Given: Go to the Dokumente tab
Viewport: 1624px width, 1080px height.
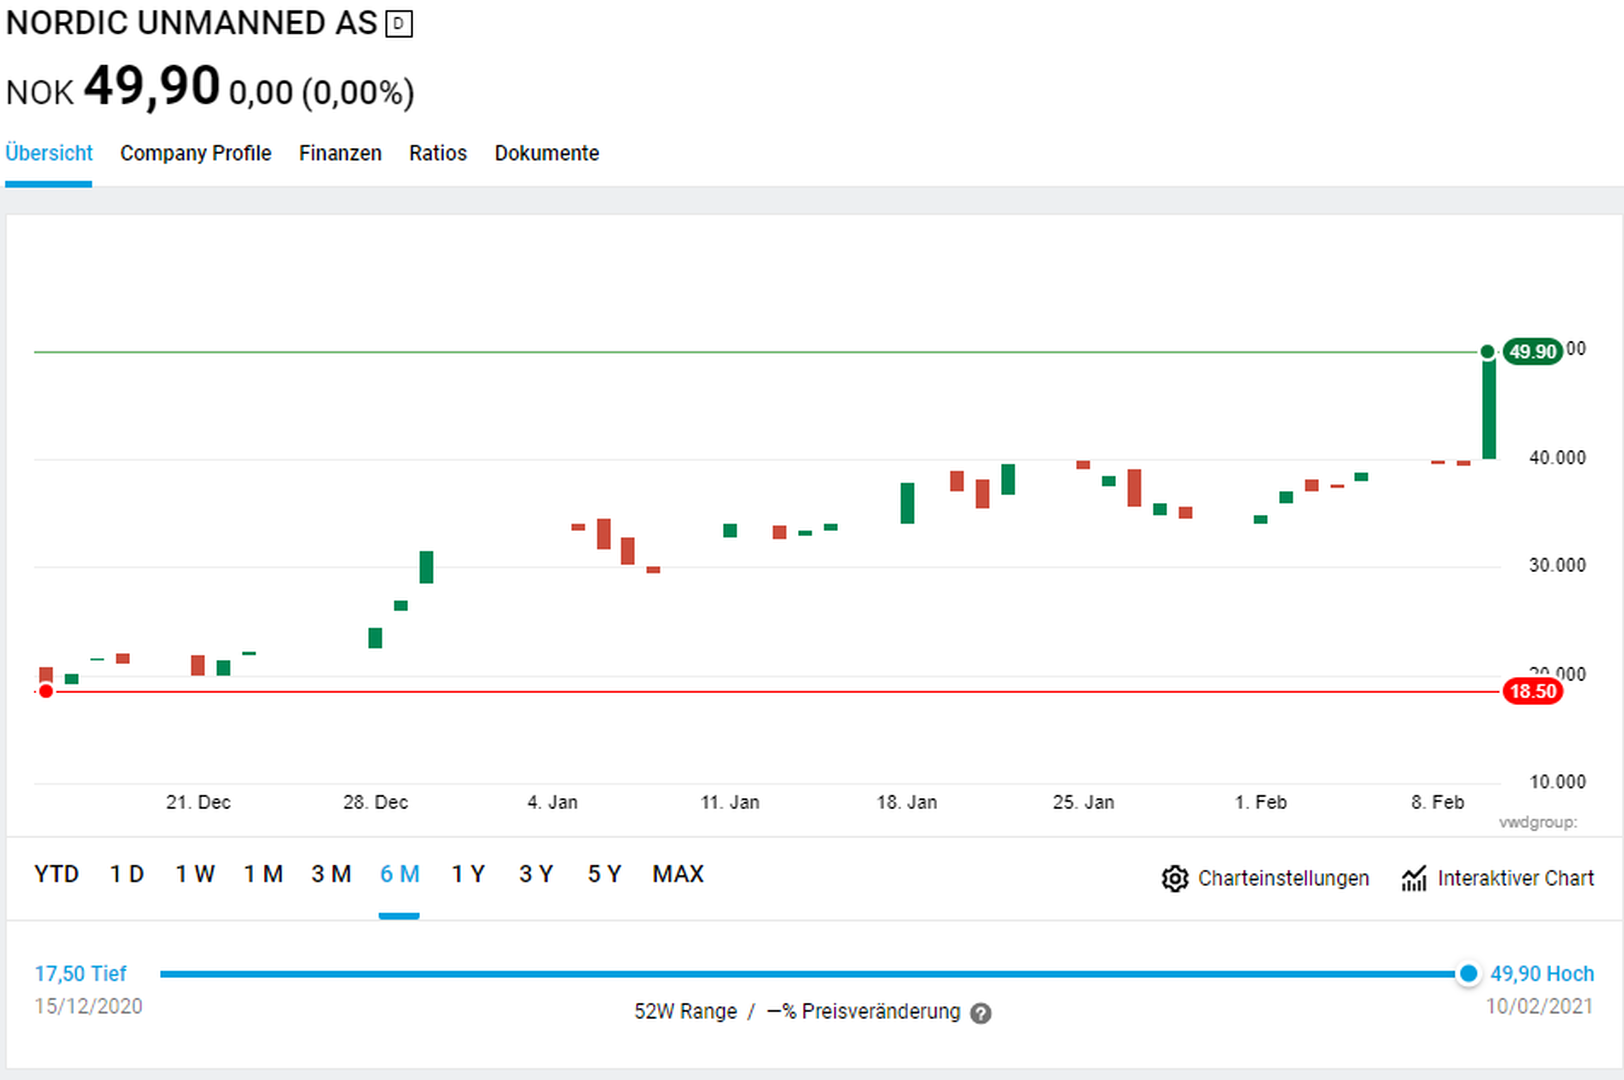Looking at the screenshot, I should pyautogui.click(x=547, y=153).
